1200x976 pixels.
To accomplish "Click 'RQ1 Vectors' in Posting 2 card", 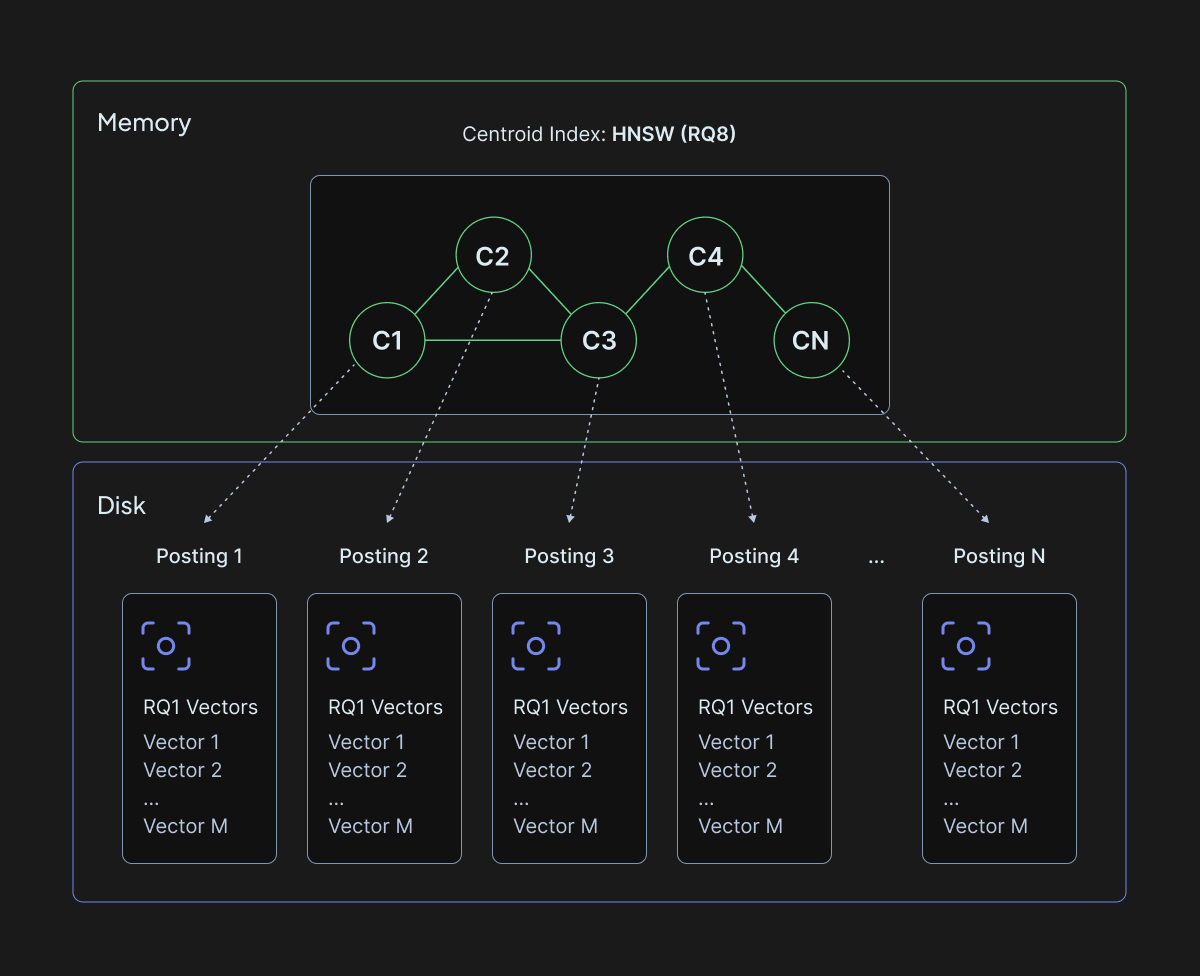I will click(x=385, y=707).
